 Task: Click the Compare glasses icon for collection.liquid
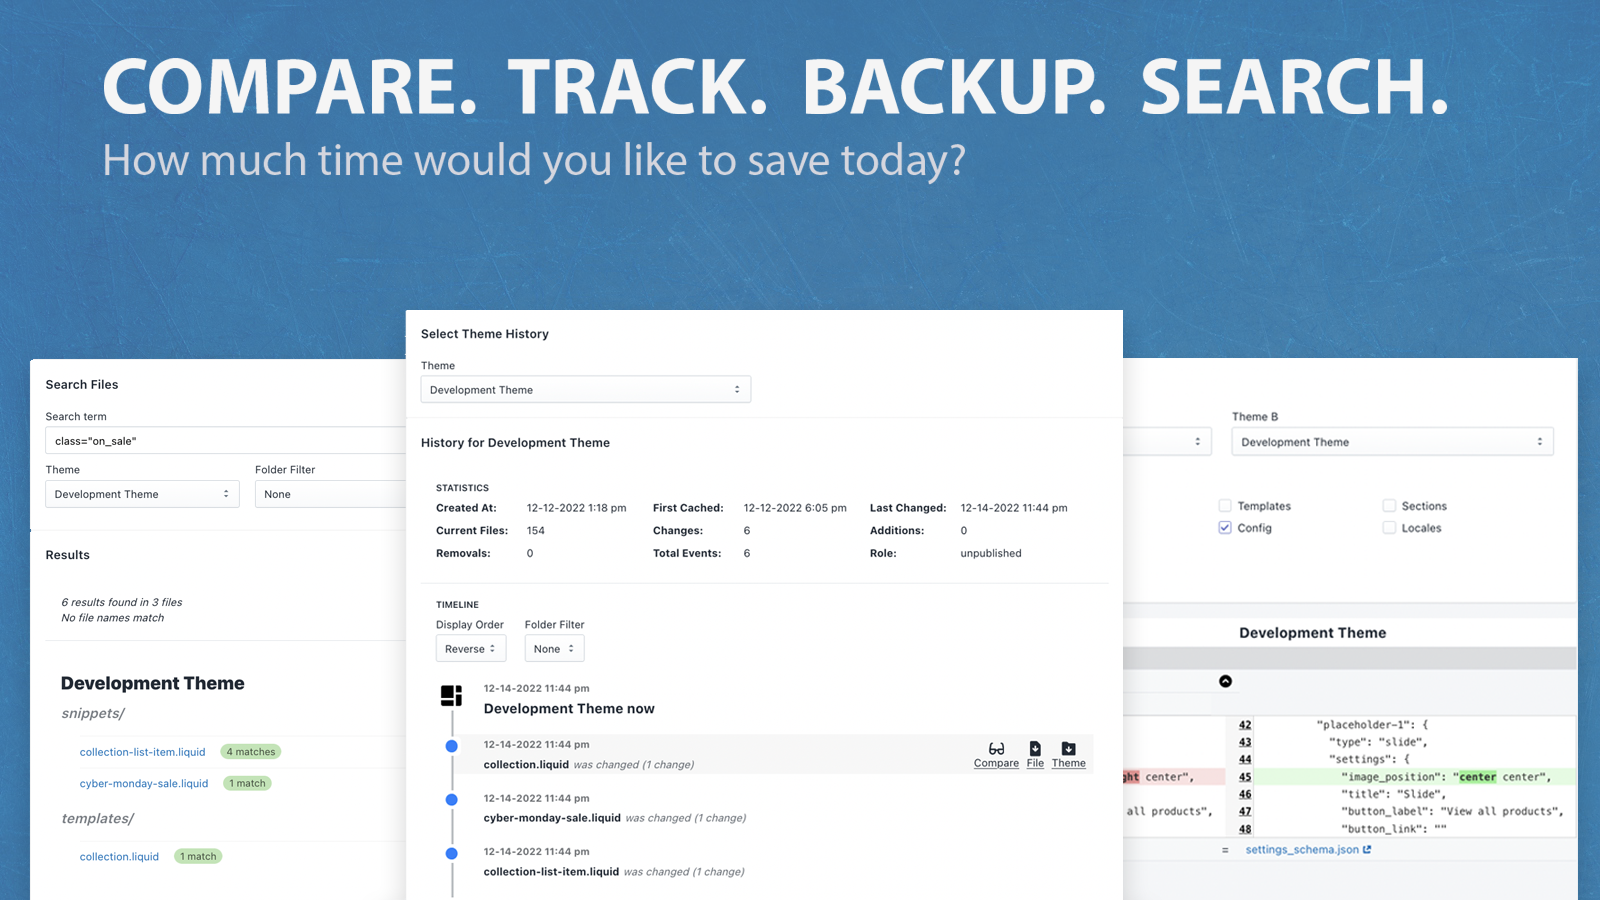[x=996, y=749]
